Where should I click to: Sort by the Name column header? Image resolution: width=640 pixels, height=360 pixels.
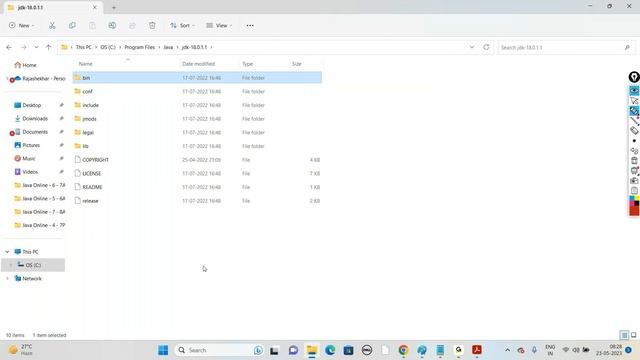(x=86, y=64)
